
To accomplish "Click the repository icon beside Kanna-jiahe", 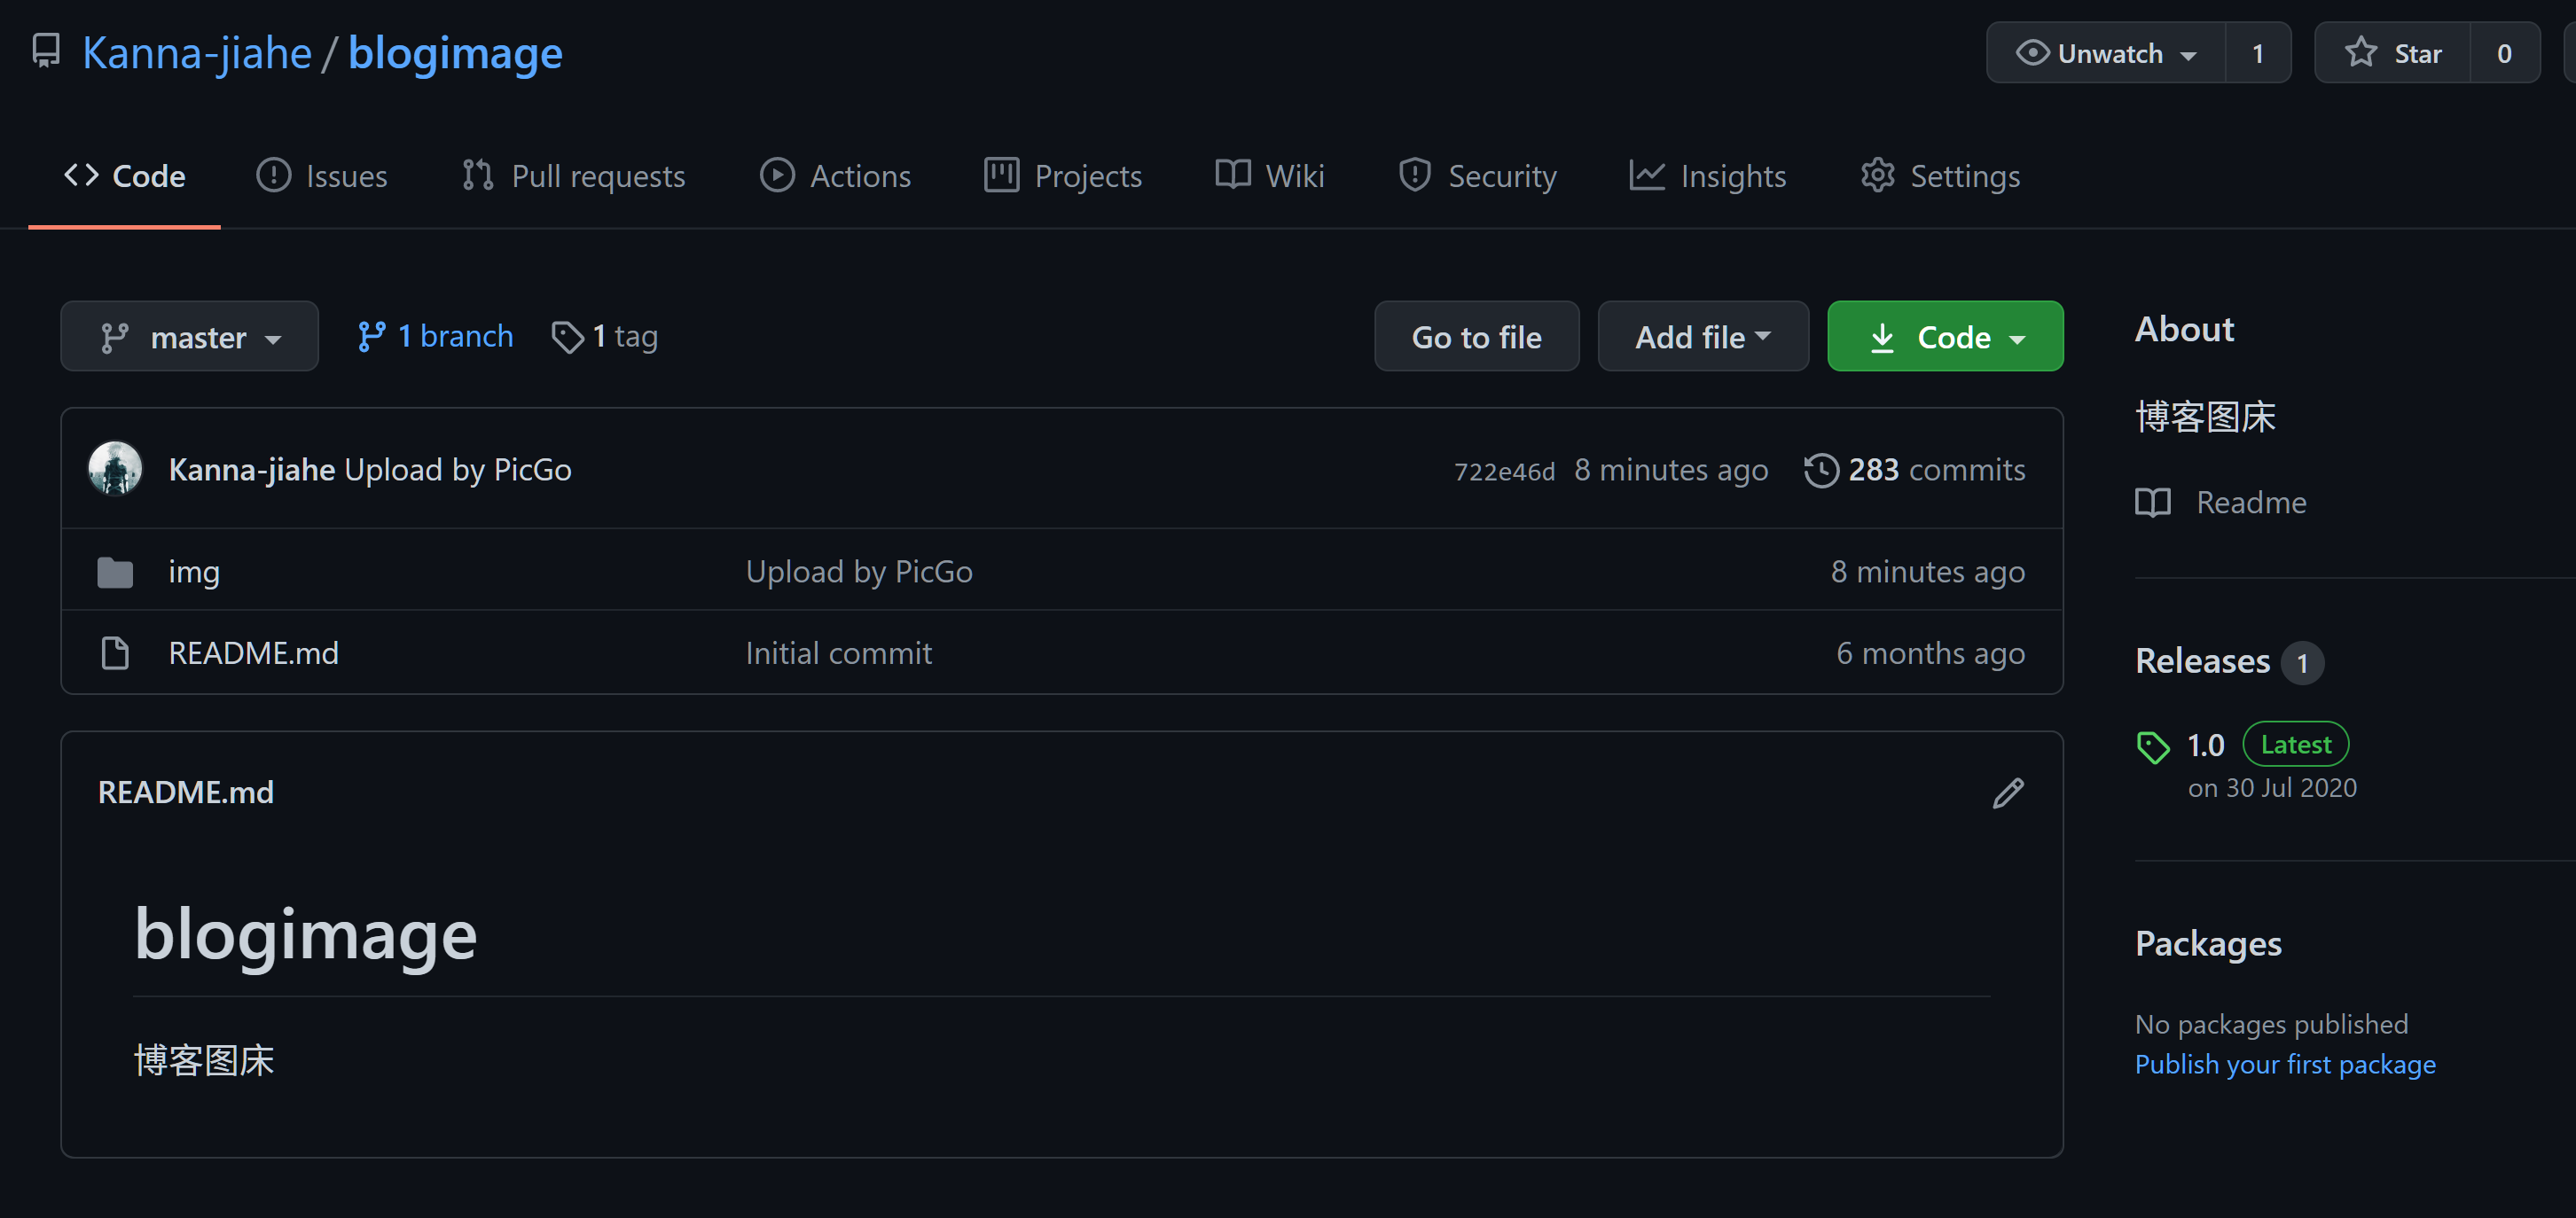I will coord(46,51).
